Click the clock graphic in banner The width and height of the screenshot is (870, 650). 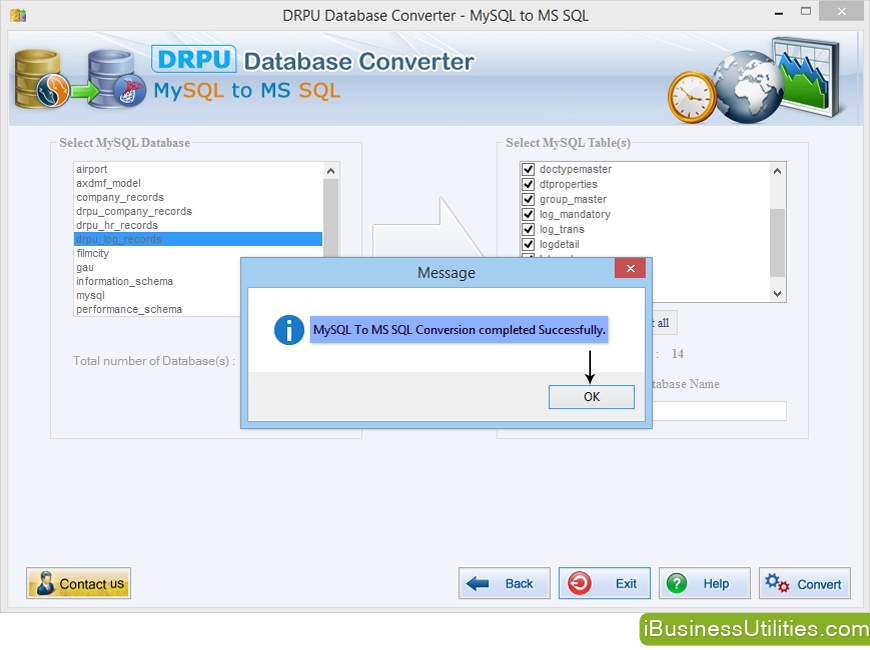pyautogui.click(x=692, y=97)
